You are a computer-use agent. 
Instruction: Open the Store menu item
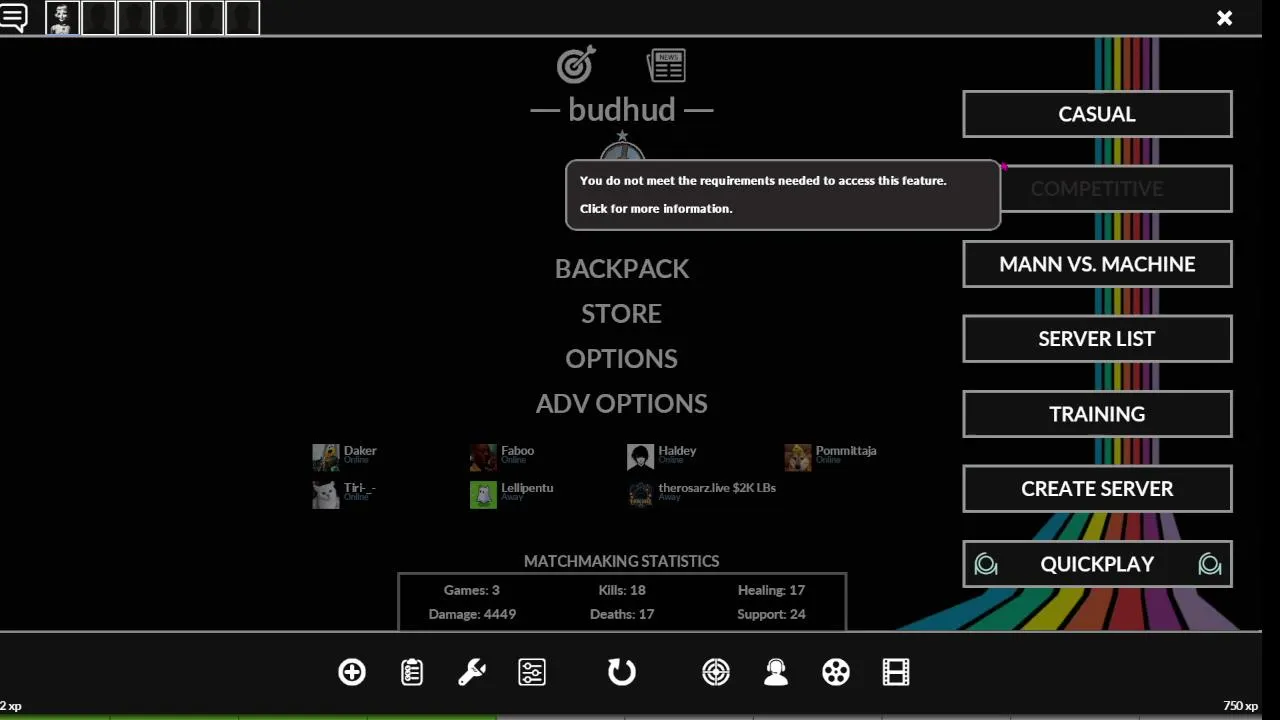pos(621,314)
